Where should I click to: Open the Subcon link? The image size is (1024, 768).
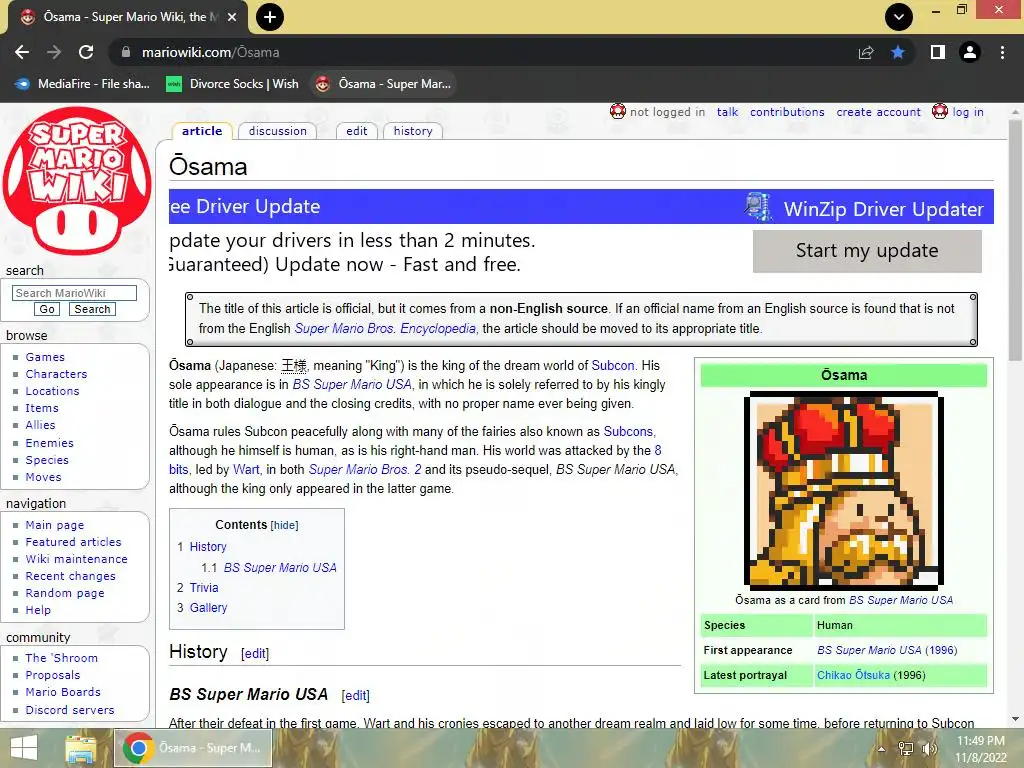[x=613, y=365]
